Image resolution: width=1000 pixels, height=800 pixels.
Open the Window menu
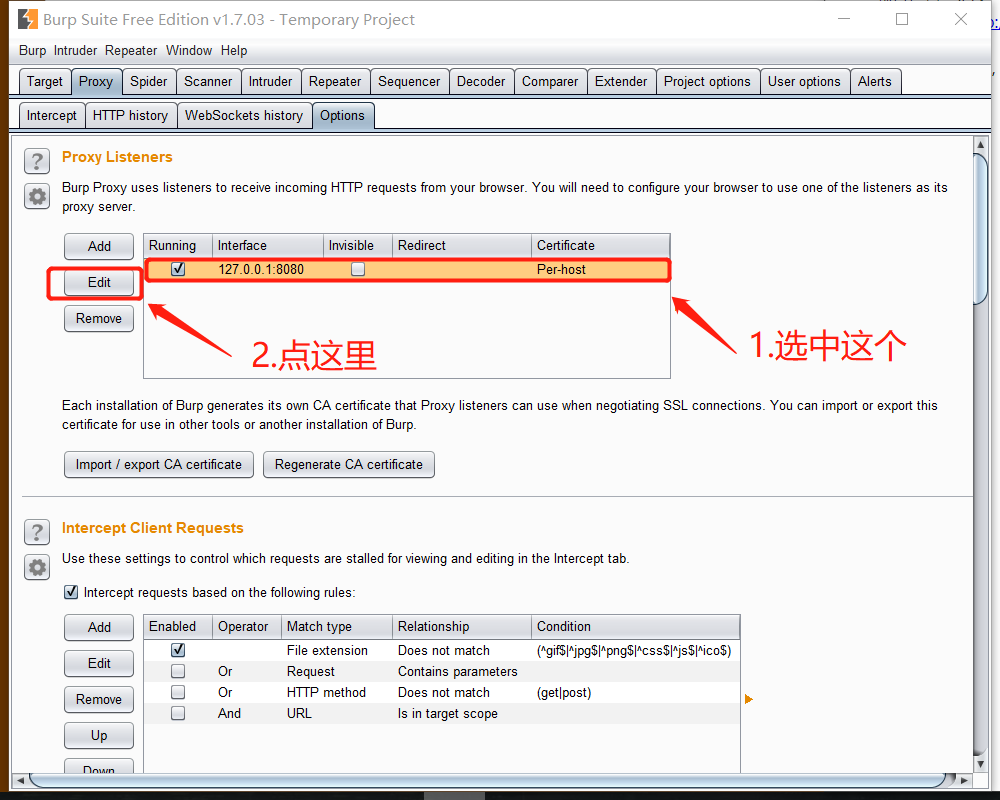(x=189, y=50)
